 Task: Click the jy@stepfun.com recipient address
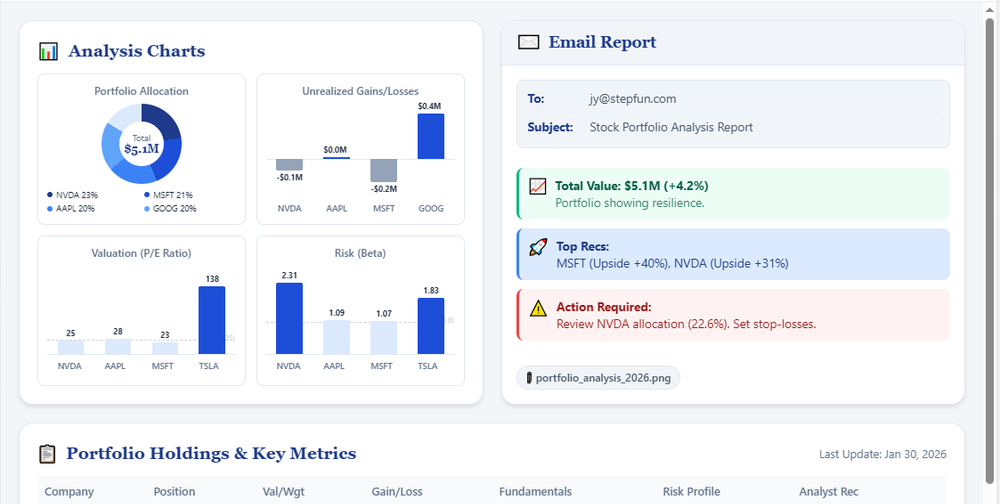[x=633, y=99]
